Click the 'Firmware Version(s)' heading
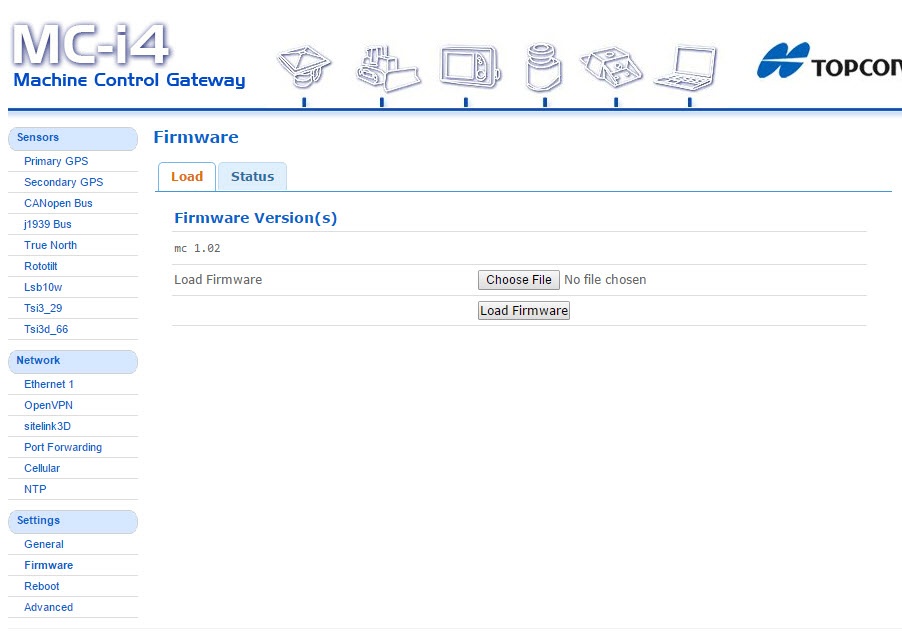 coord(255,218)
